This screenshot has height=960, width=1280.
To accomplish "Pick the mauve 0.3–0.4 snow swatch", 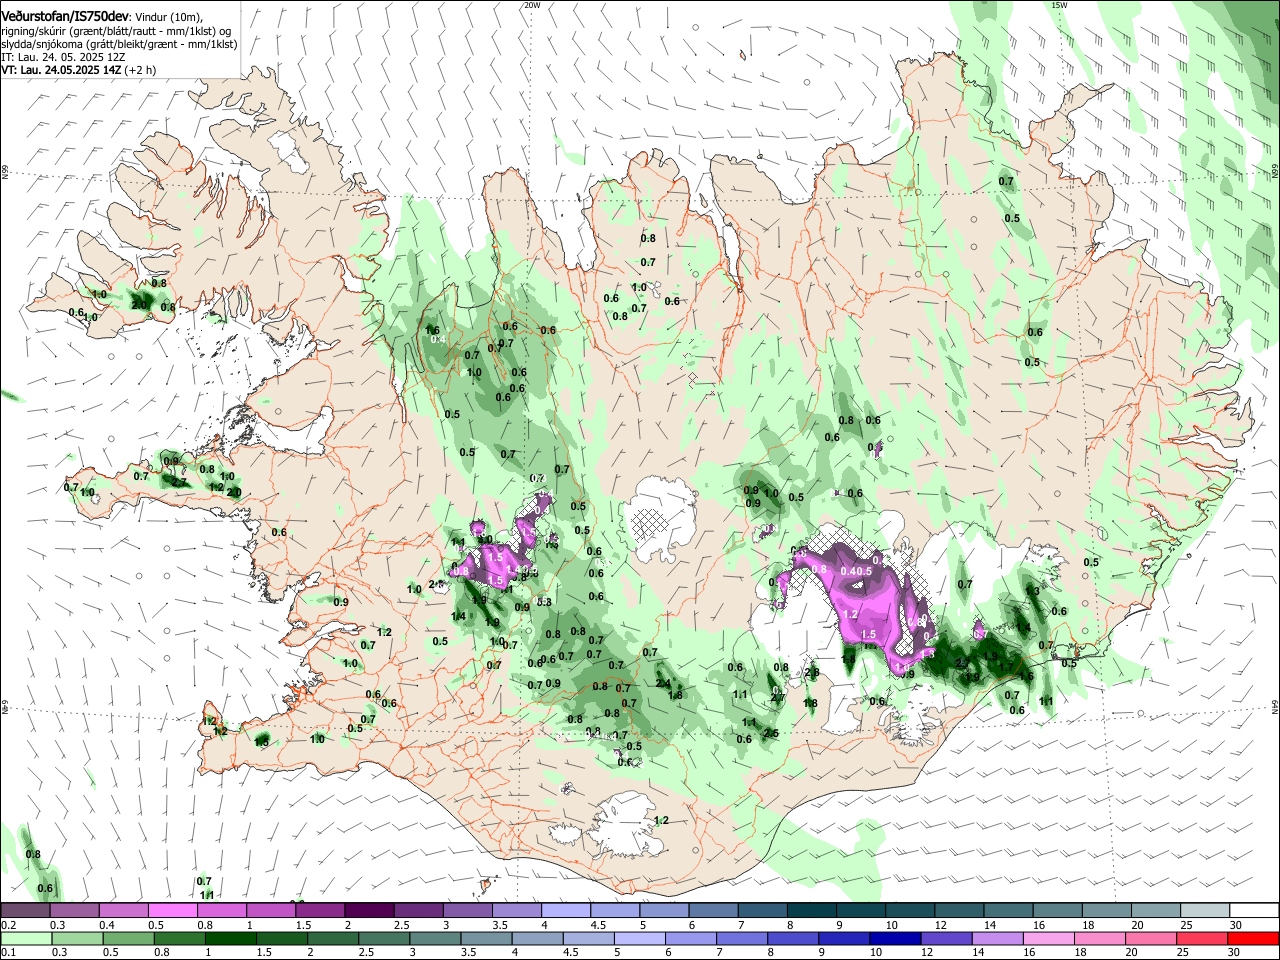I will (75, 911).
